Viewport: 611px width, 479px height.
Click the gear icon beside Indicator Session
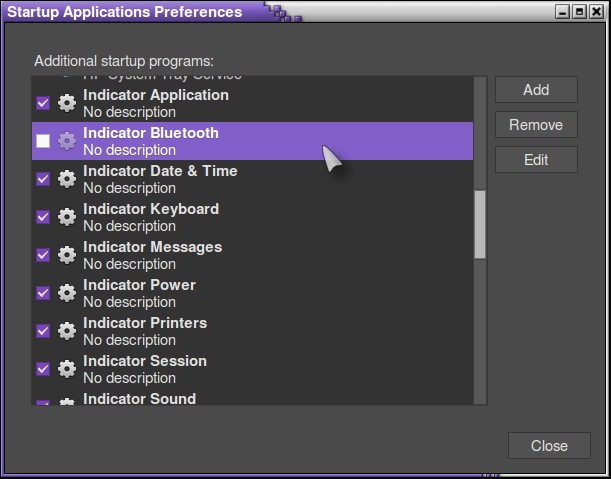click(x=67, y=369)
